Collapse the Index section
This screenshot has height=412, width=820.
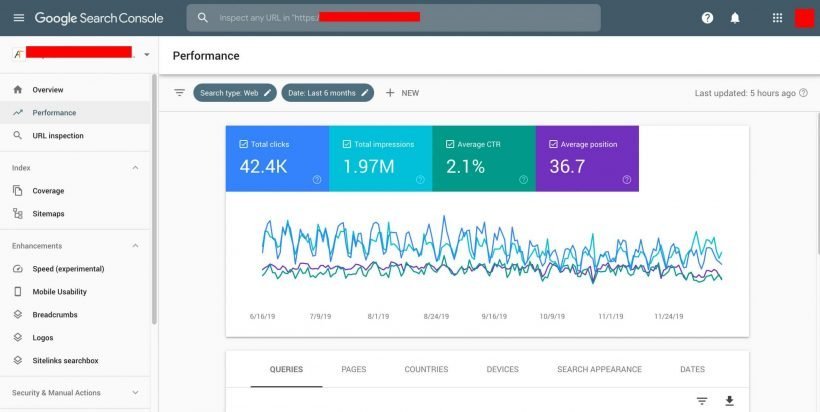pyautogui.click(x=135, y=168)
